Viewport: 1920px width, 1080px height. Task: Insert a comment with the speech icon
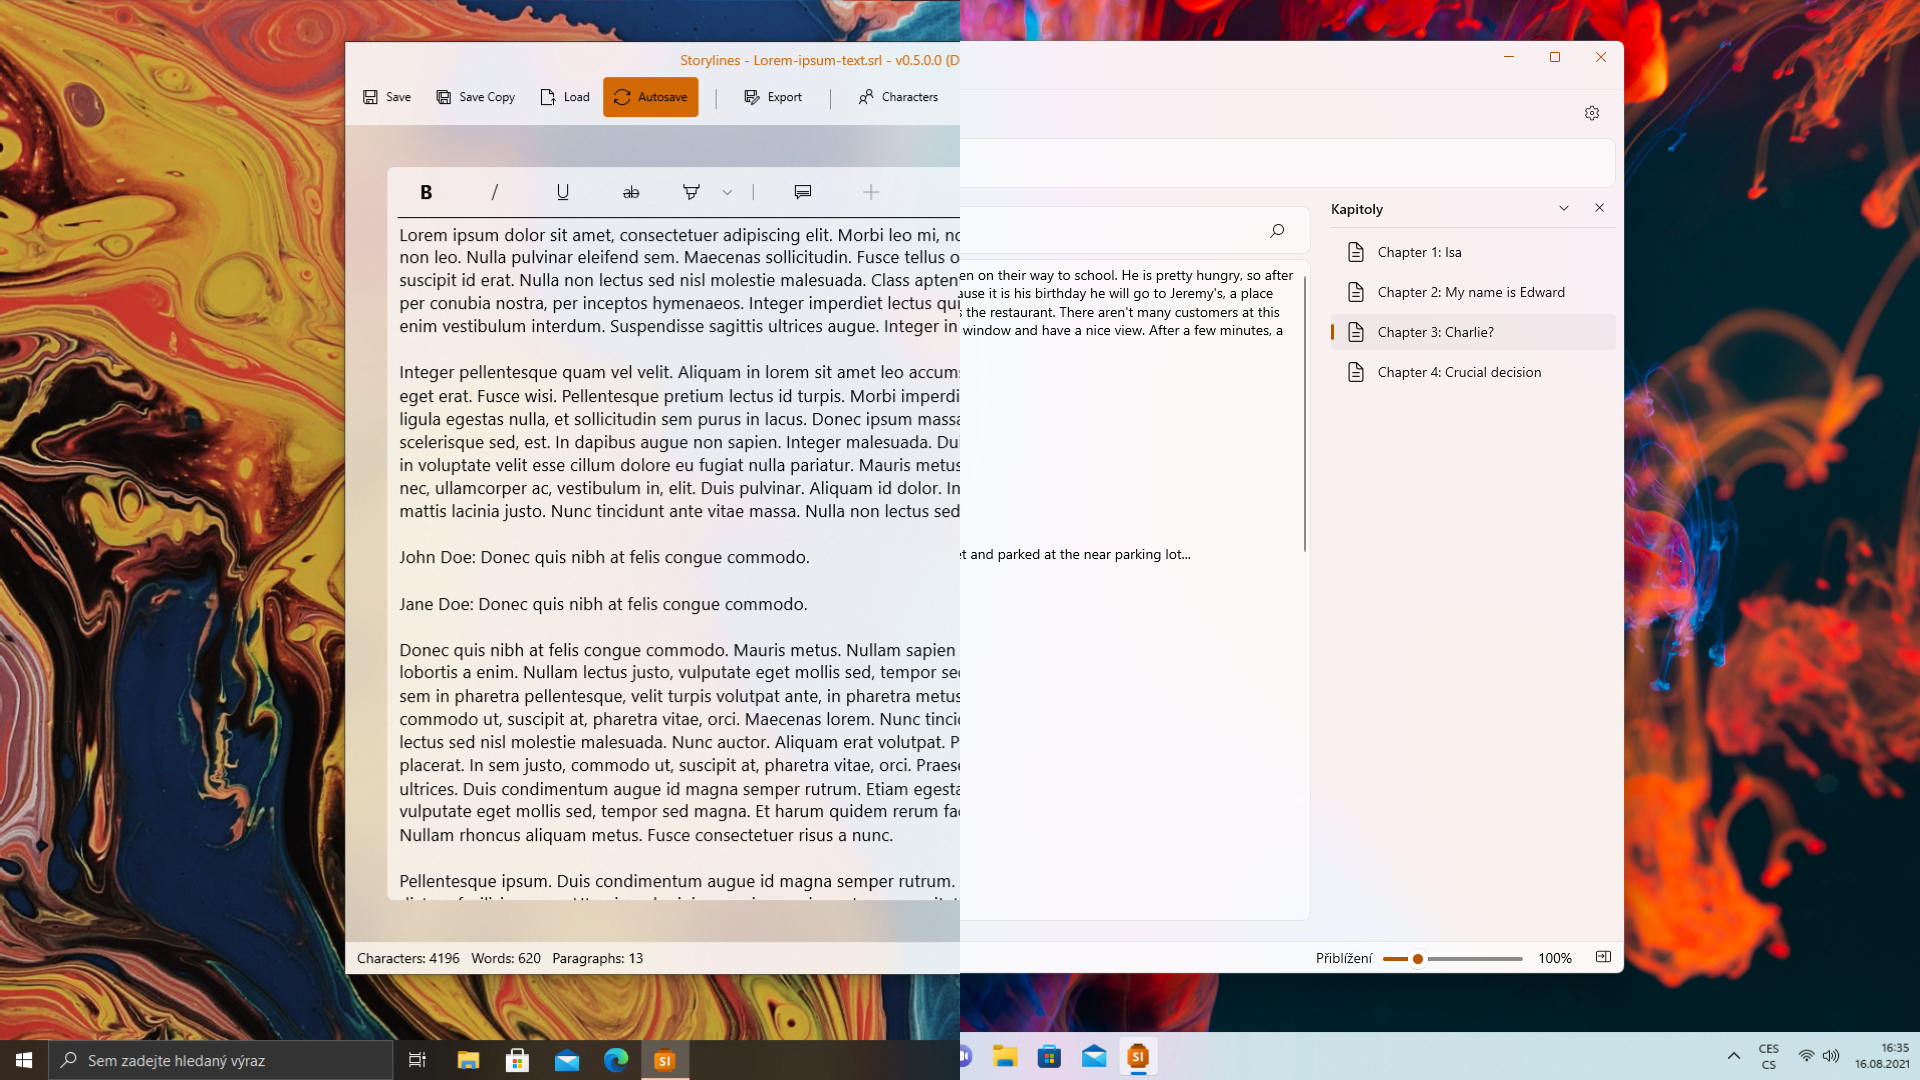click(802, 192)
